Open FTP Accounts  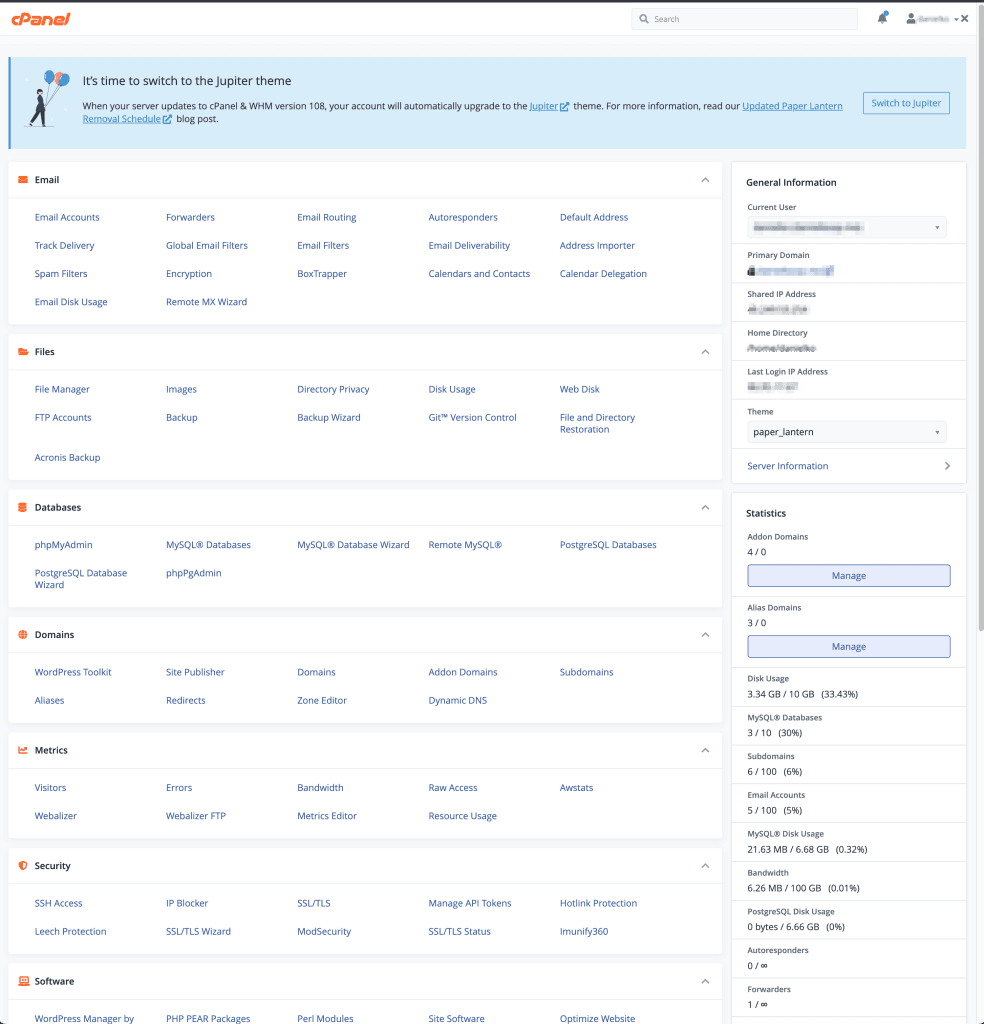pyautogui.click(x=63, y=417)
